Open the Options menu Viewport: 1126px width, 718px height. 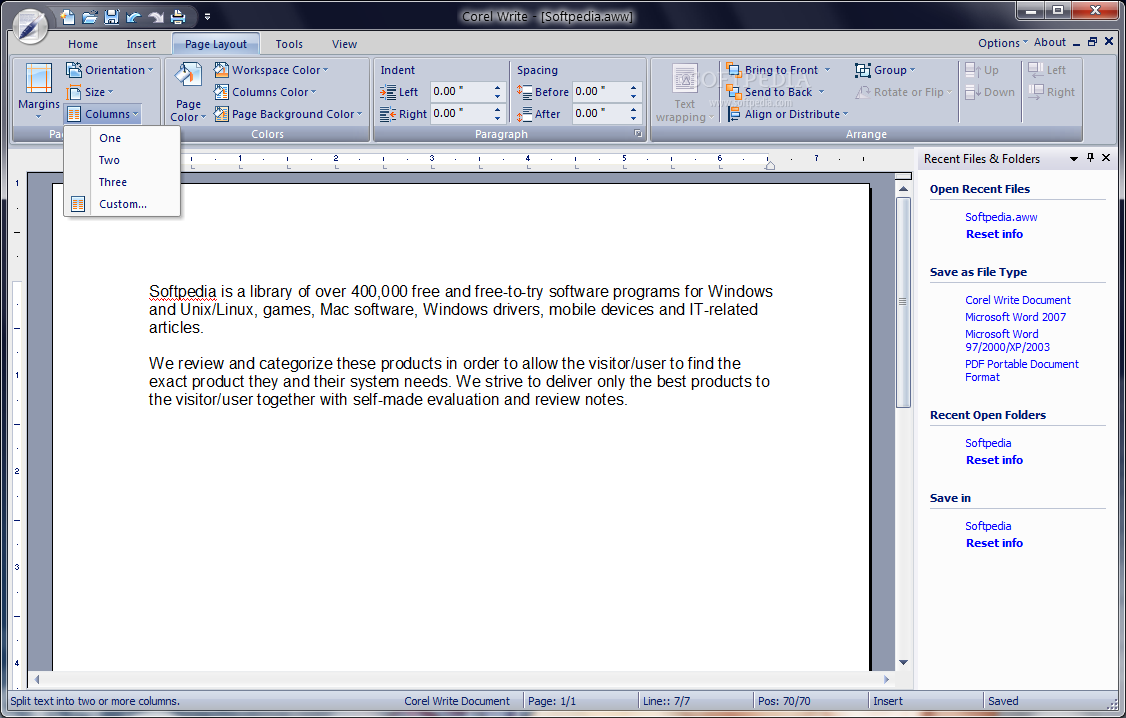pyautogui.click(x=1002, y=43)
